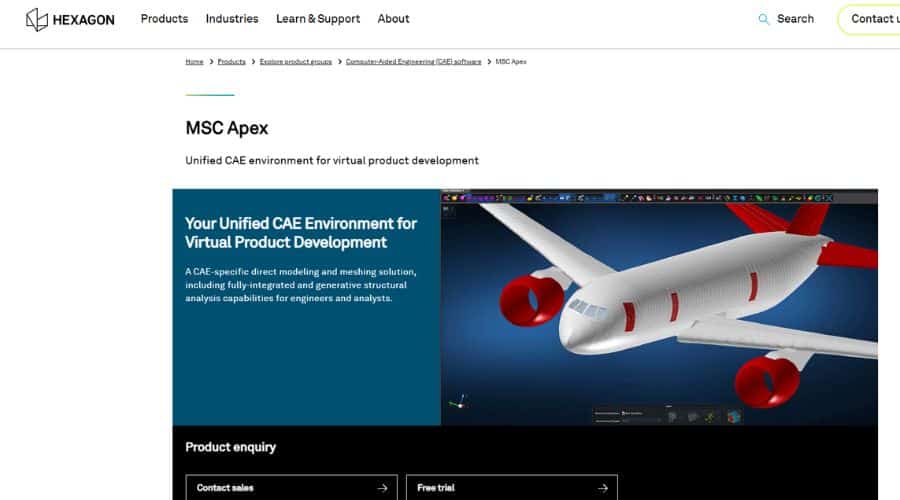
Task: Click the Free trial button
Action: coord(512,487)
